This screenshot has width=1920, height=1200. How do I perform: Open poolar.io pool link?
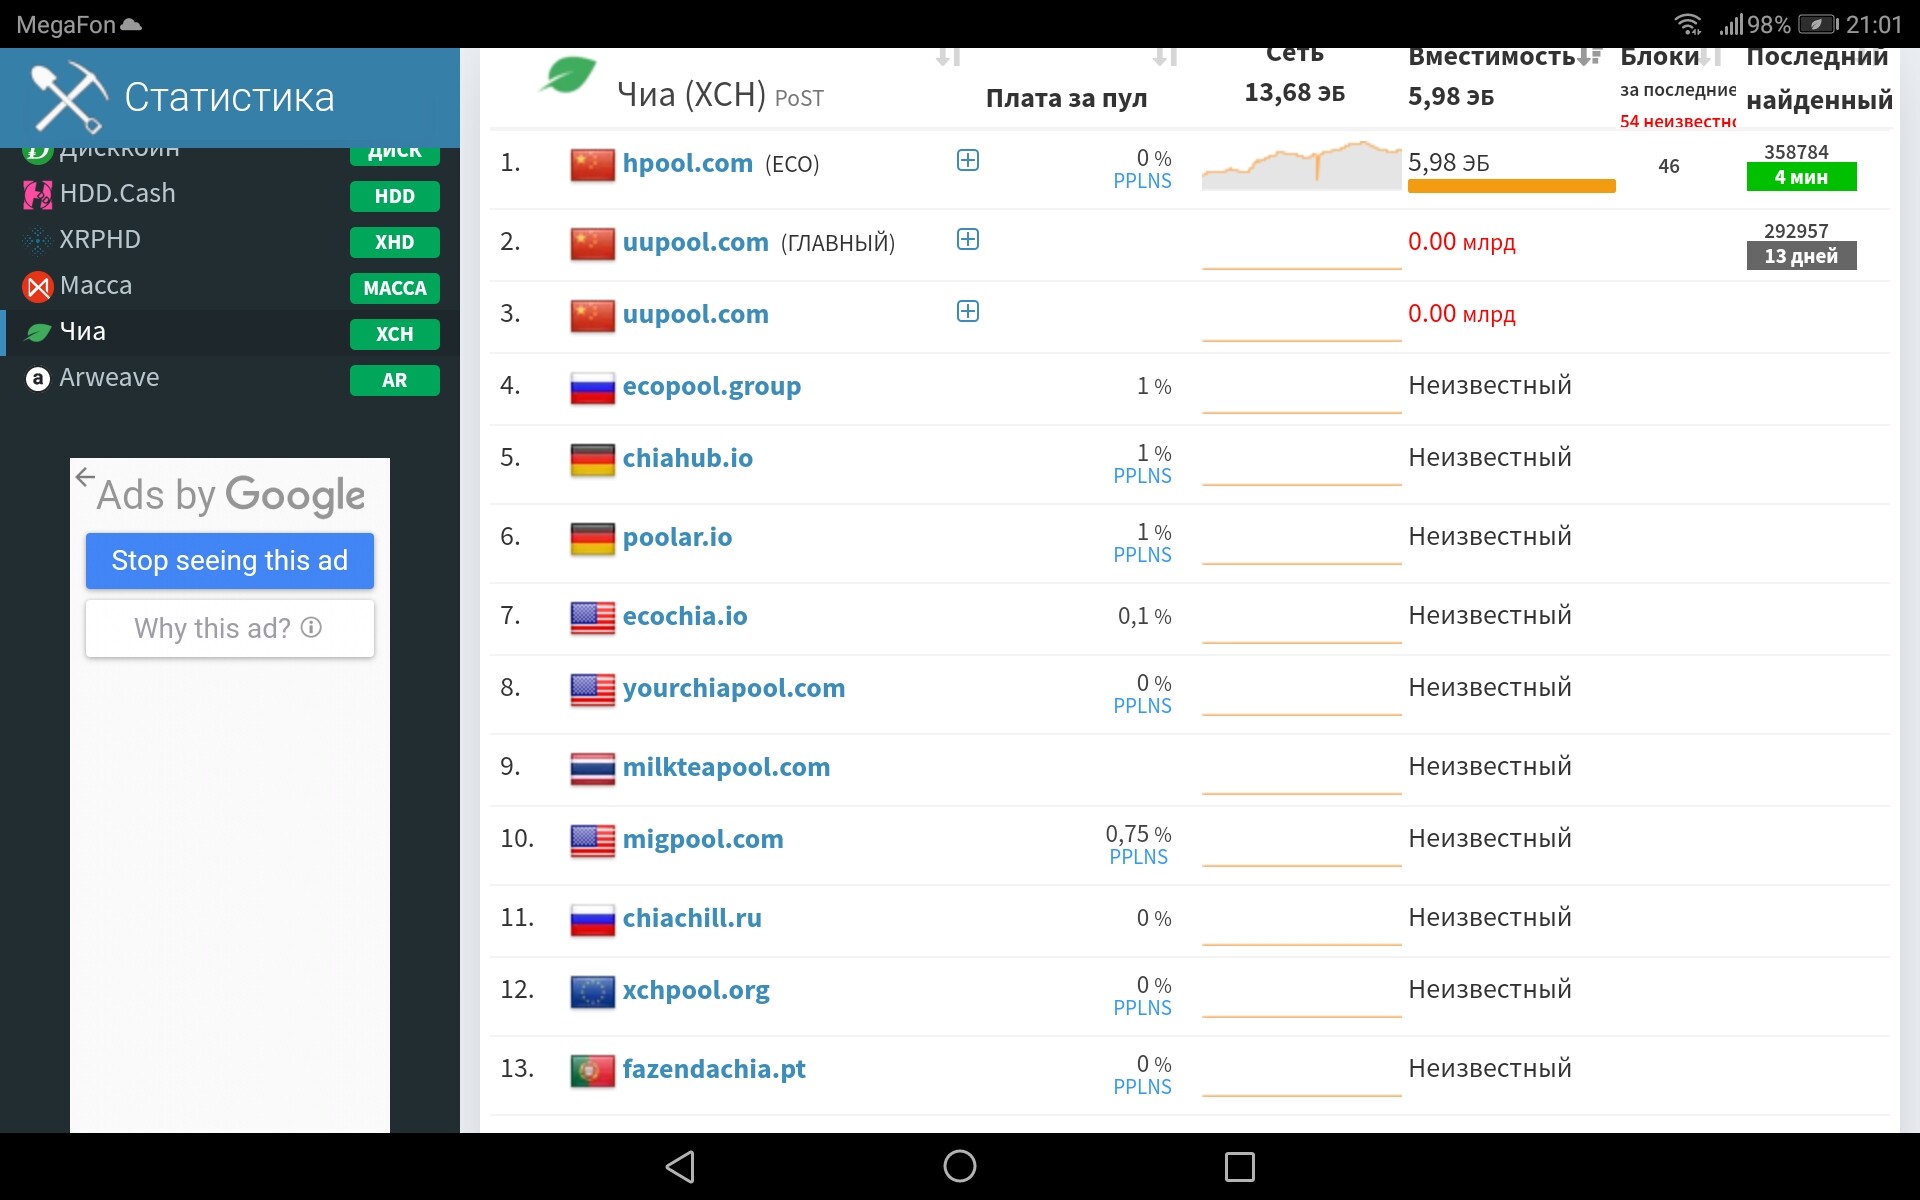(x=678, y=537)
